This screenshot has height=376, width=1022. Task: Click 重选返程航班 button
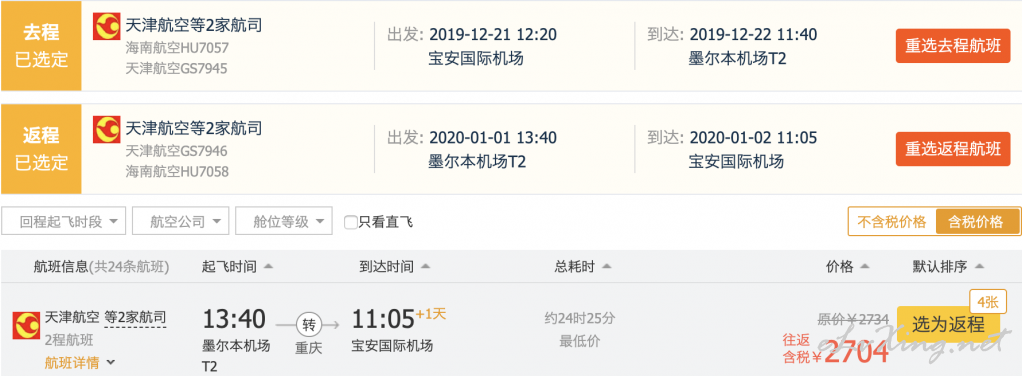coord(952,149)
